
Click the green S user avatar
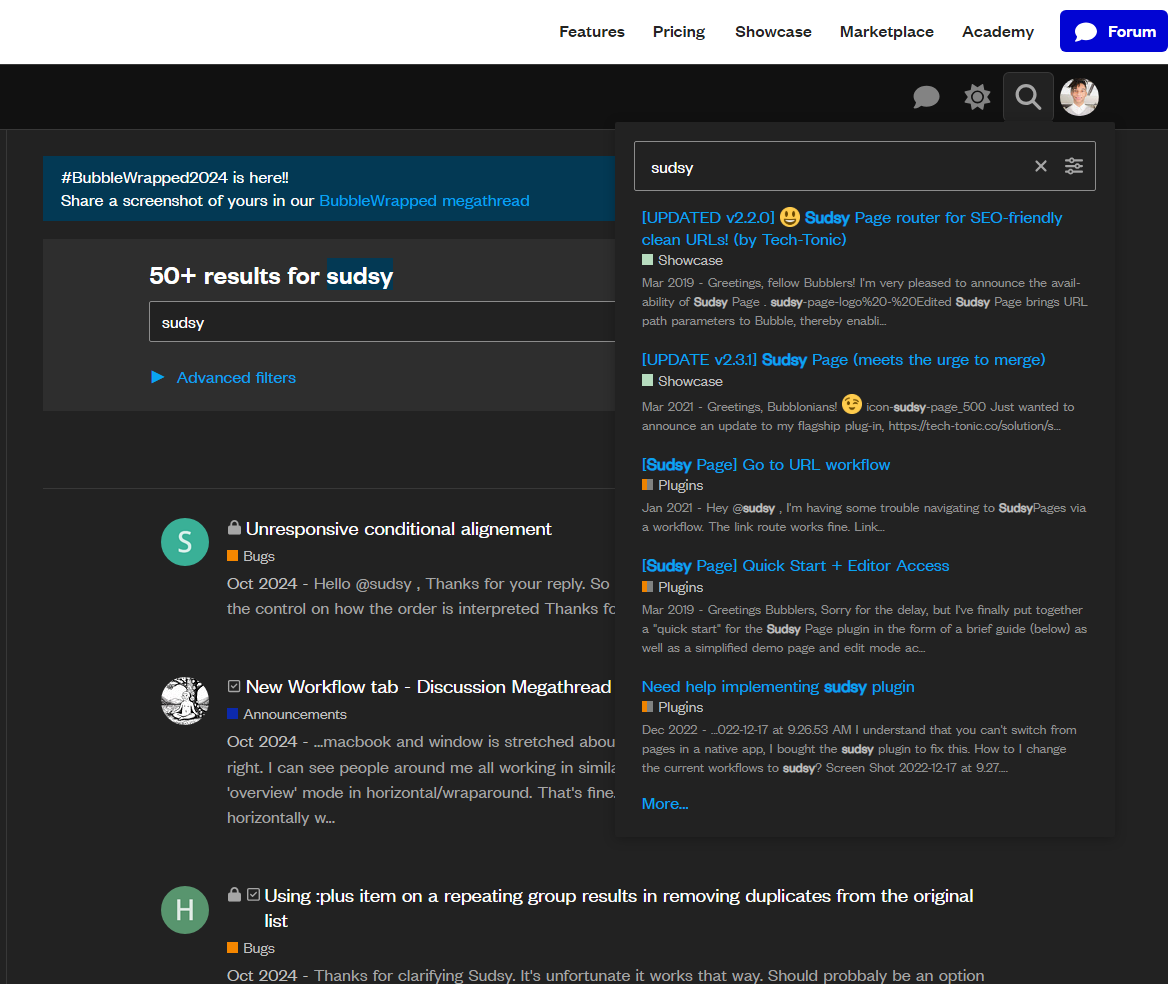[x=185, y=542]
